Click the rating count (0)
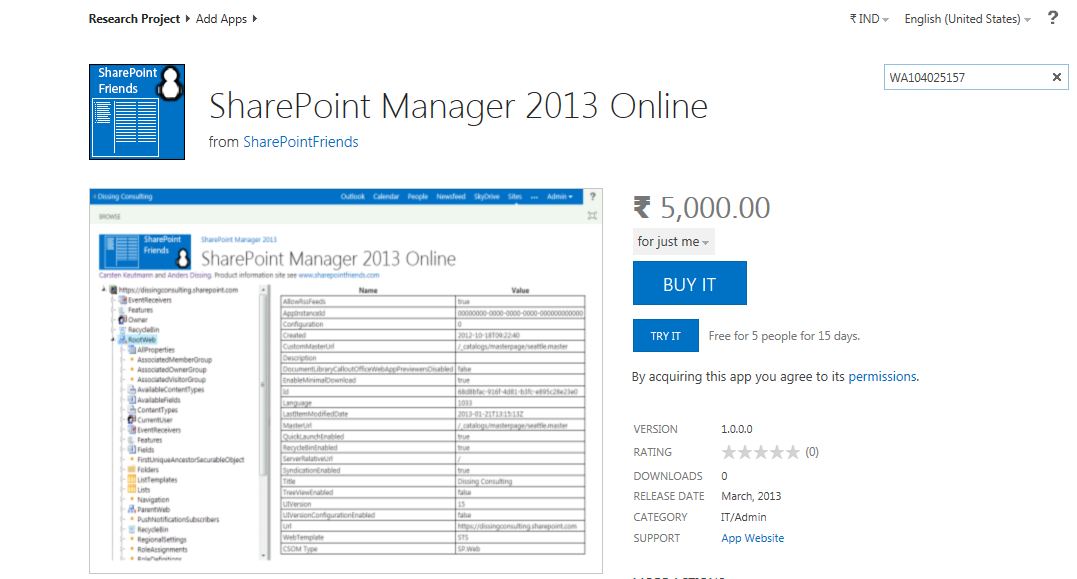The height and width of the screenshot is (579, 1077). coord(812,452)
